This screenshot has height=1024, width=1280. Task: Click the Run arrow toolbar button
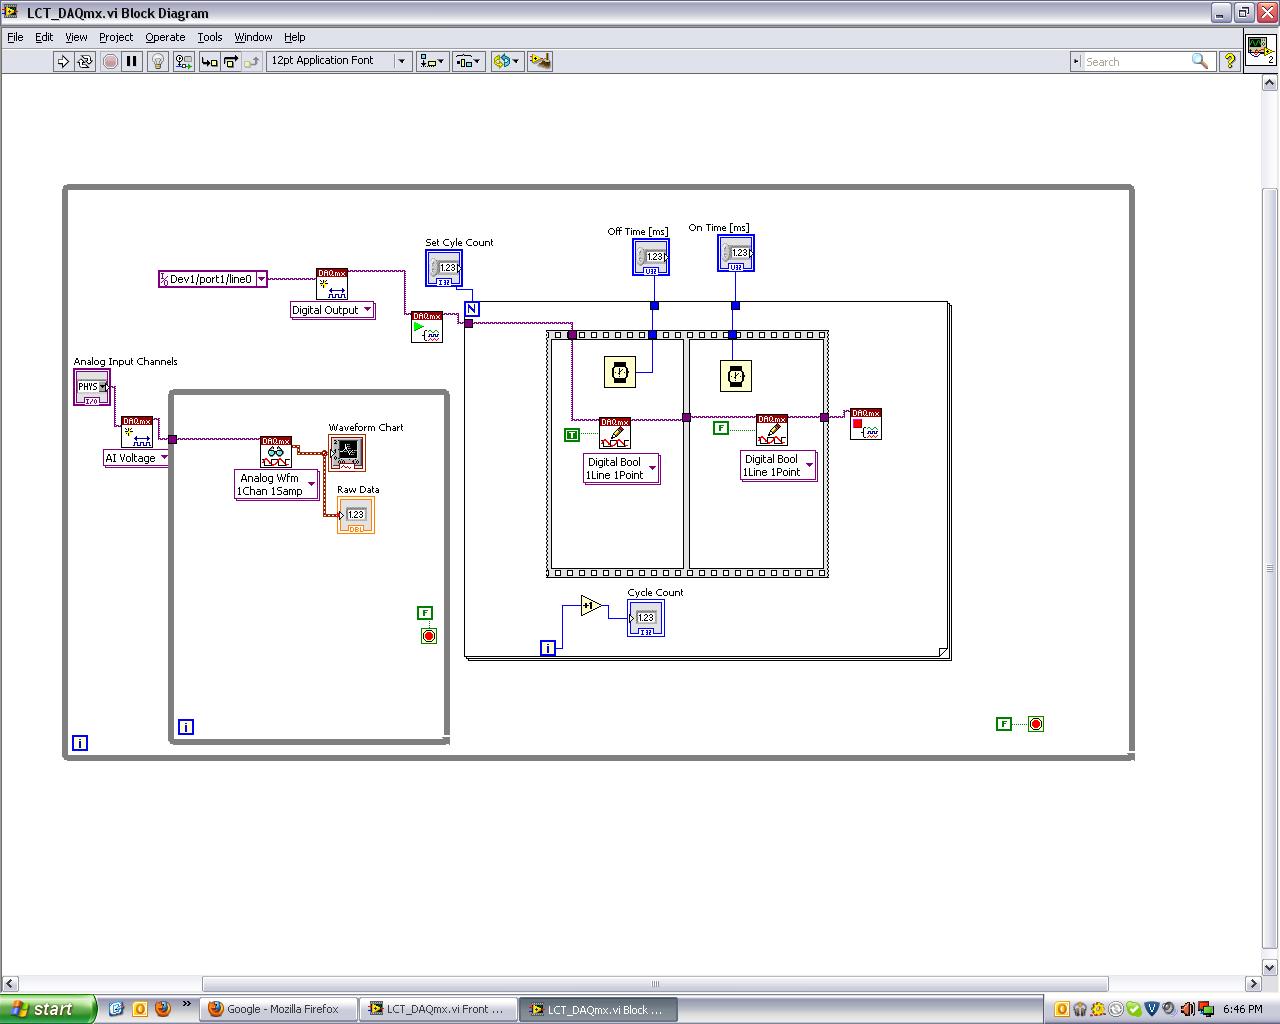[63, 61]
